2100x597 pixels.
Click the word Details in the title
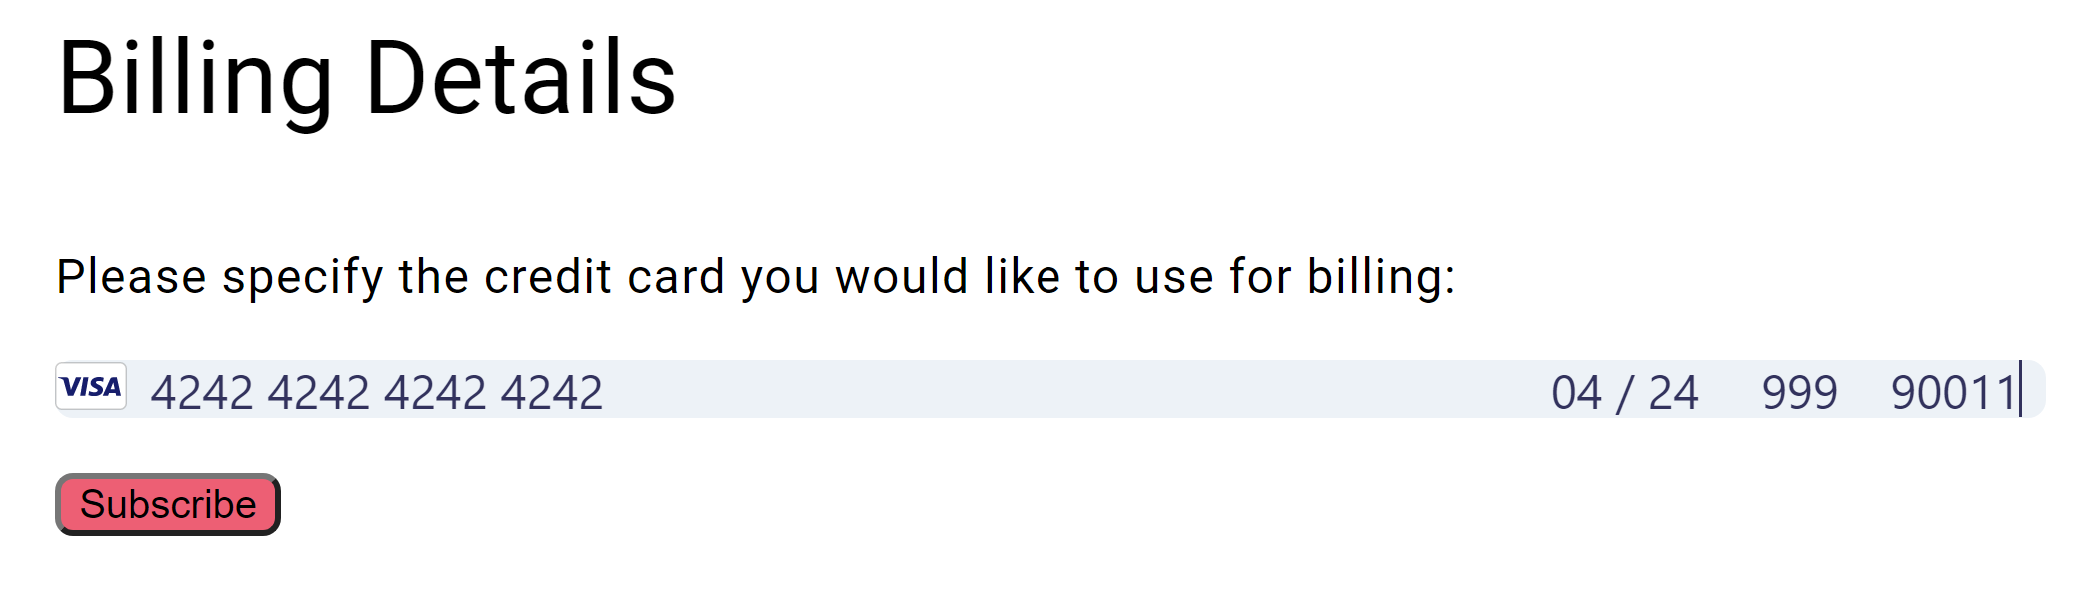point(520,78)
